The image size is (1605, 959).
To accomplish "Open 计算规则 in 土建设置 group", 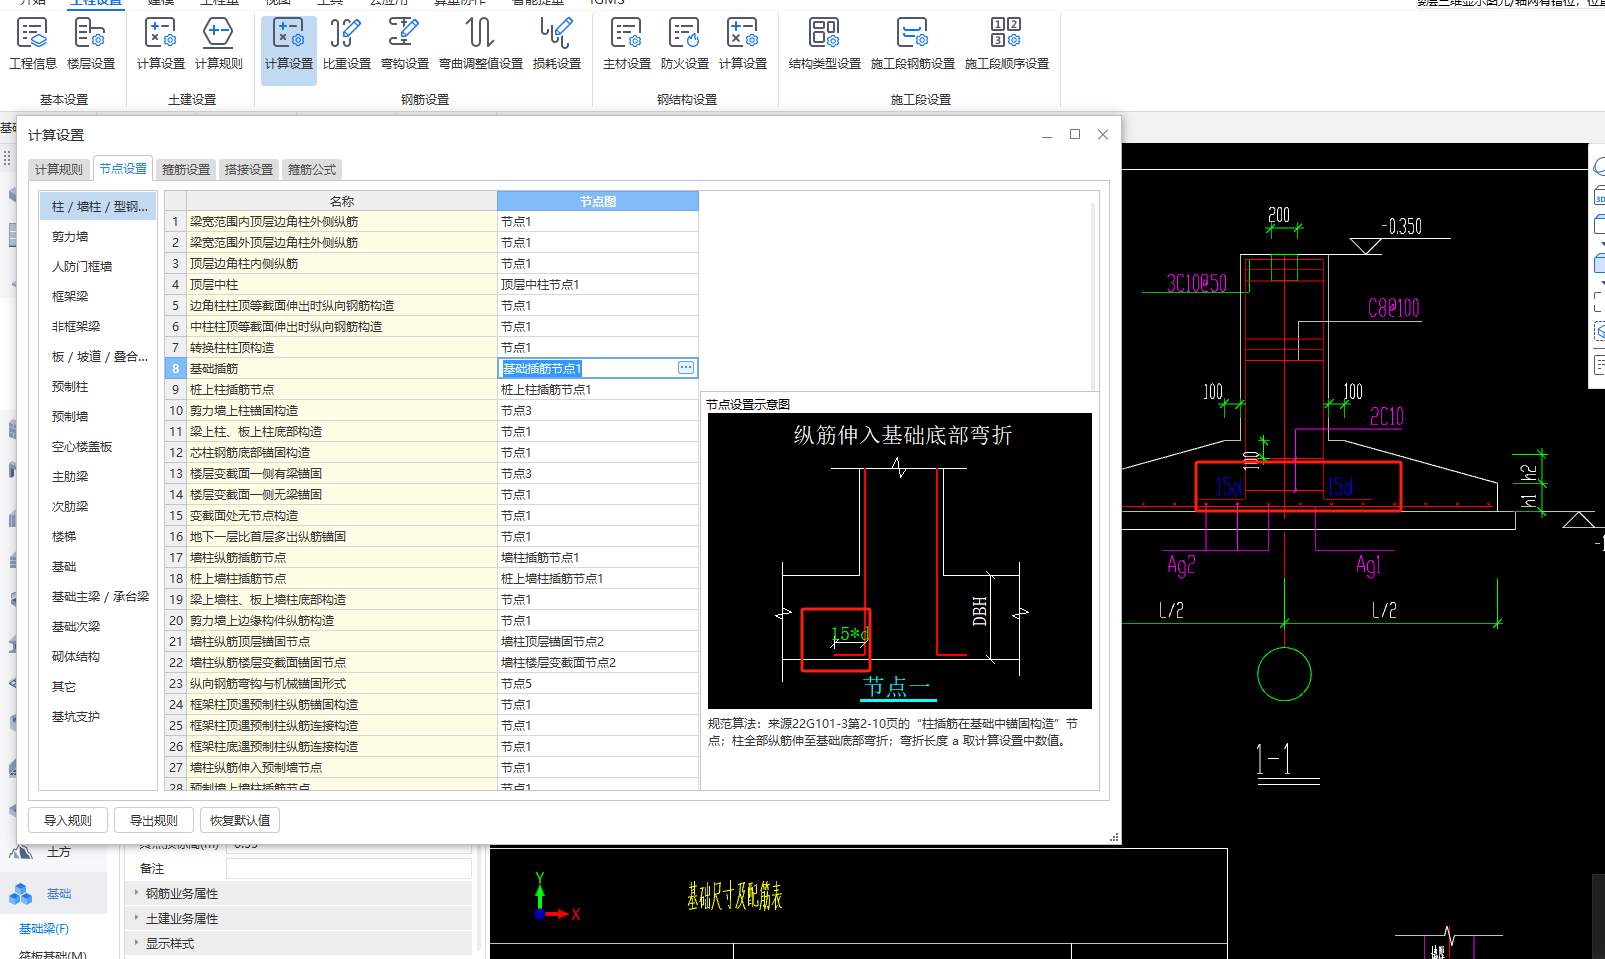I will (x=218, y=44).
